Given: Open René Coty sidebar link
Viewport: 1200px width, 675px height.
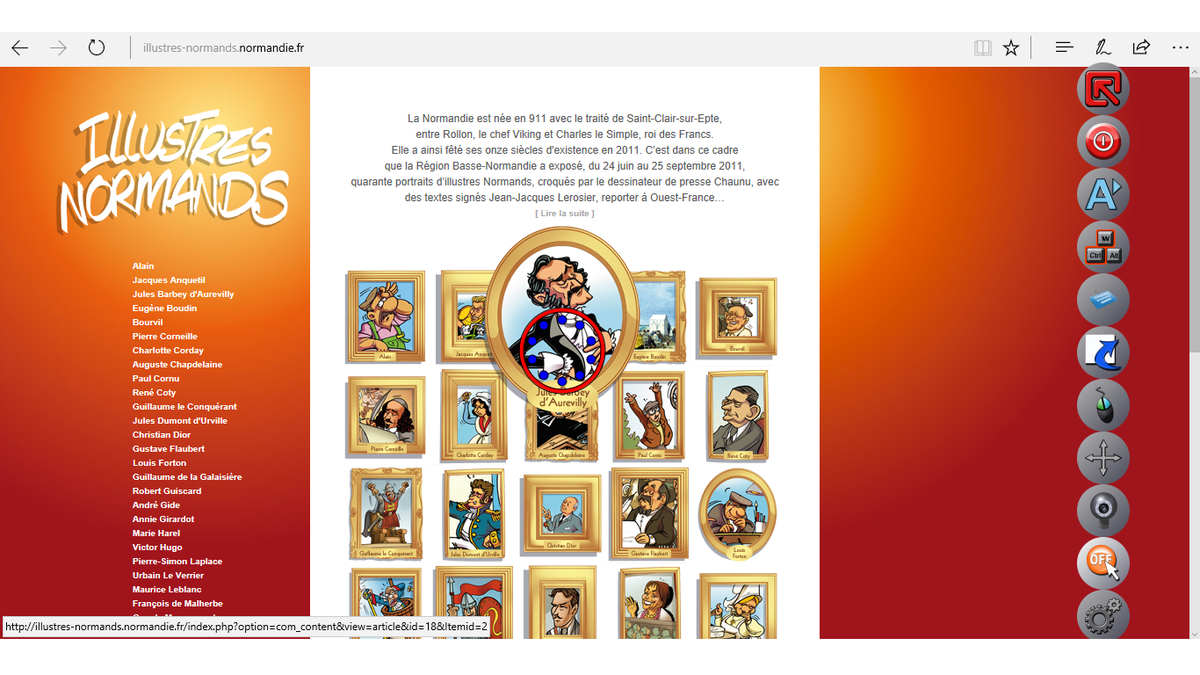Looking at the screenshot, I should 154,393.
